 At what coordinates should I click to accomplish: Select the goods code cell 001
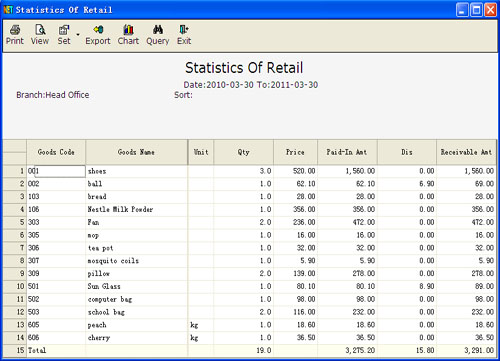click(x=56, y=171)
